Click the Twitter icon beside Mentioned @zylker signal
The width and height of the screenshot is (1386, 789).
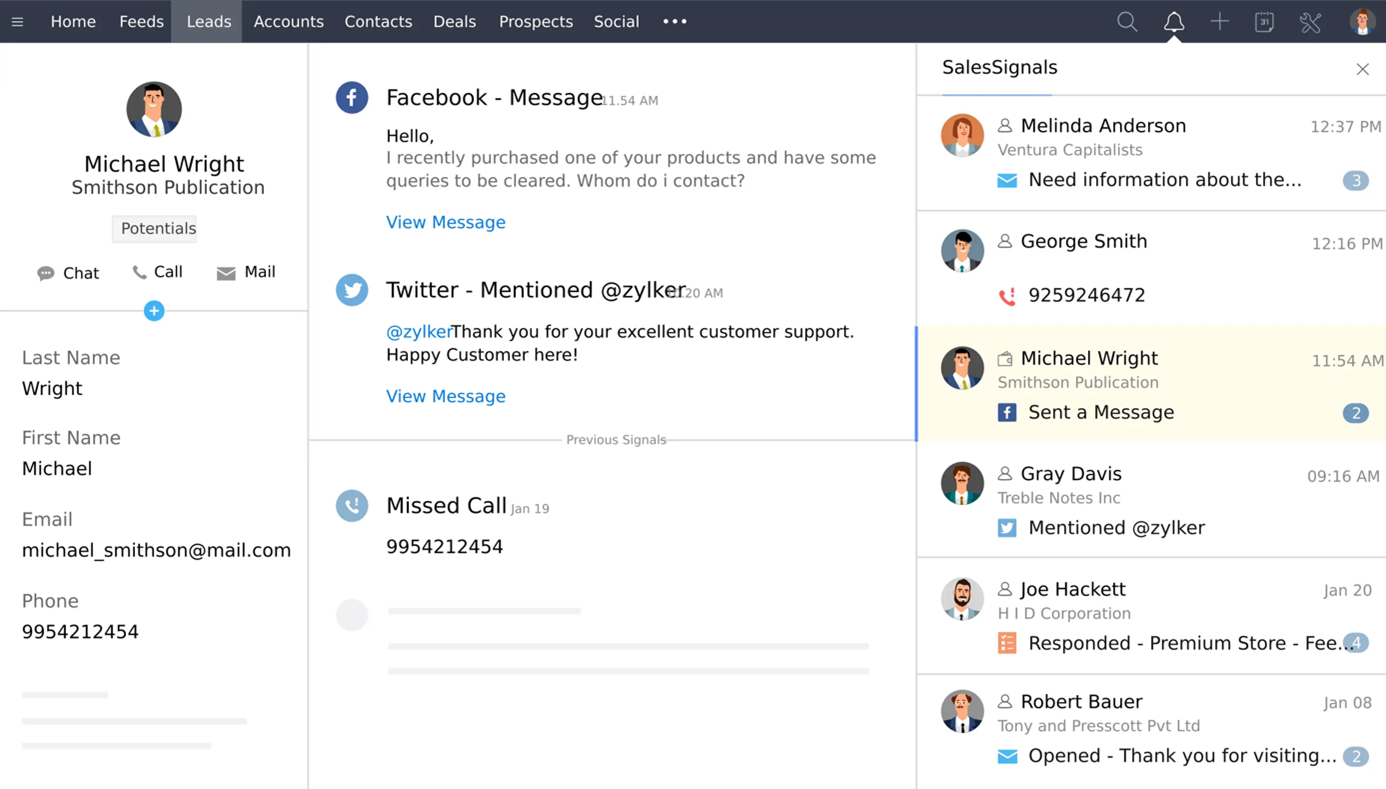click(x=352, y=290)
